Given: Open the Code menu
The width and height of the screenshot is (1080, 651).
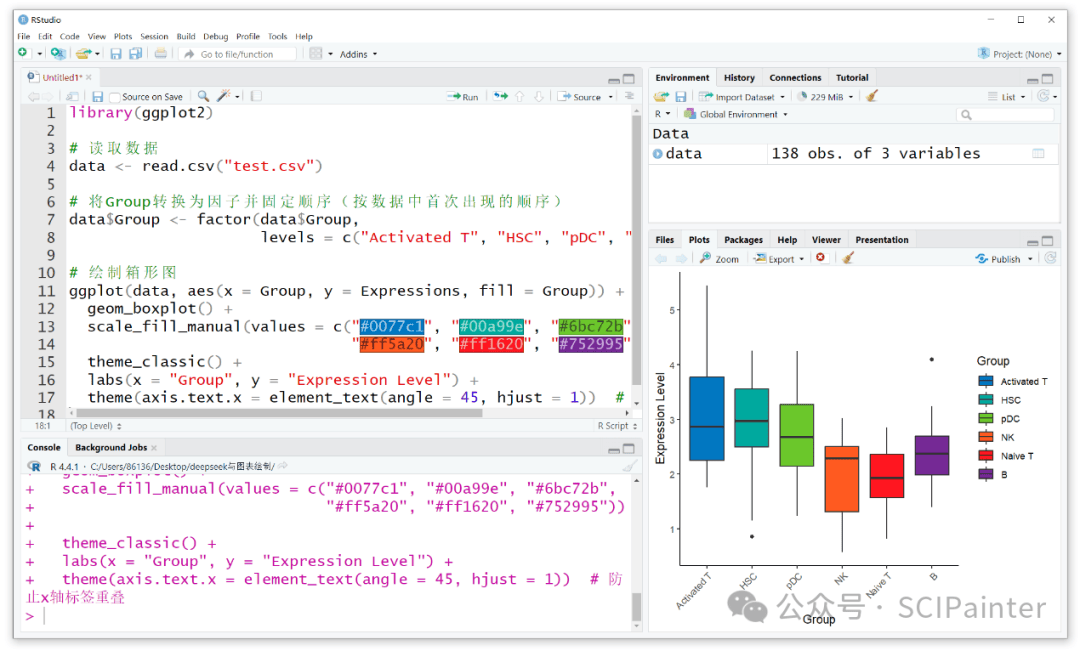Looking at the screenshot, I should click(70, 37).
